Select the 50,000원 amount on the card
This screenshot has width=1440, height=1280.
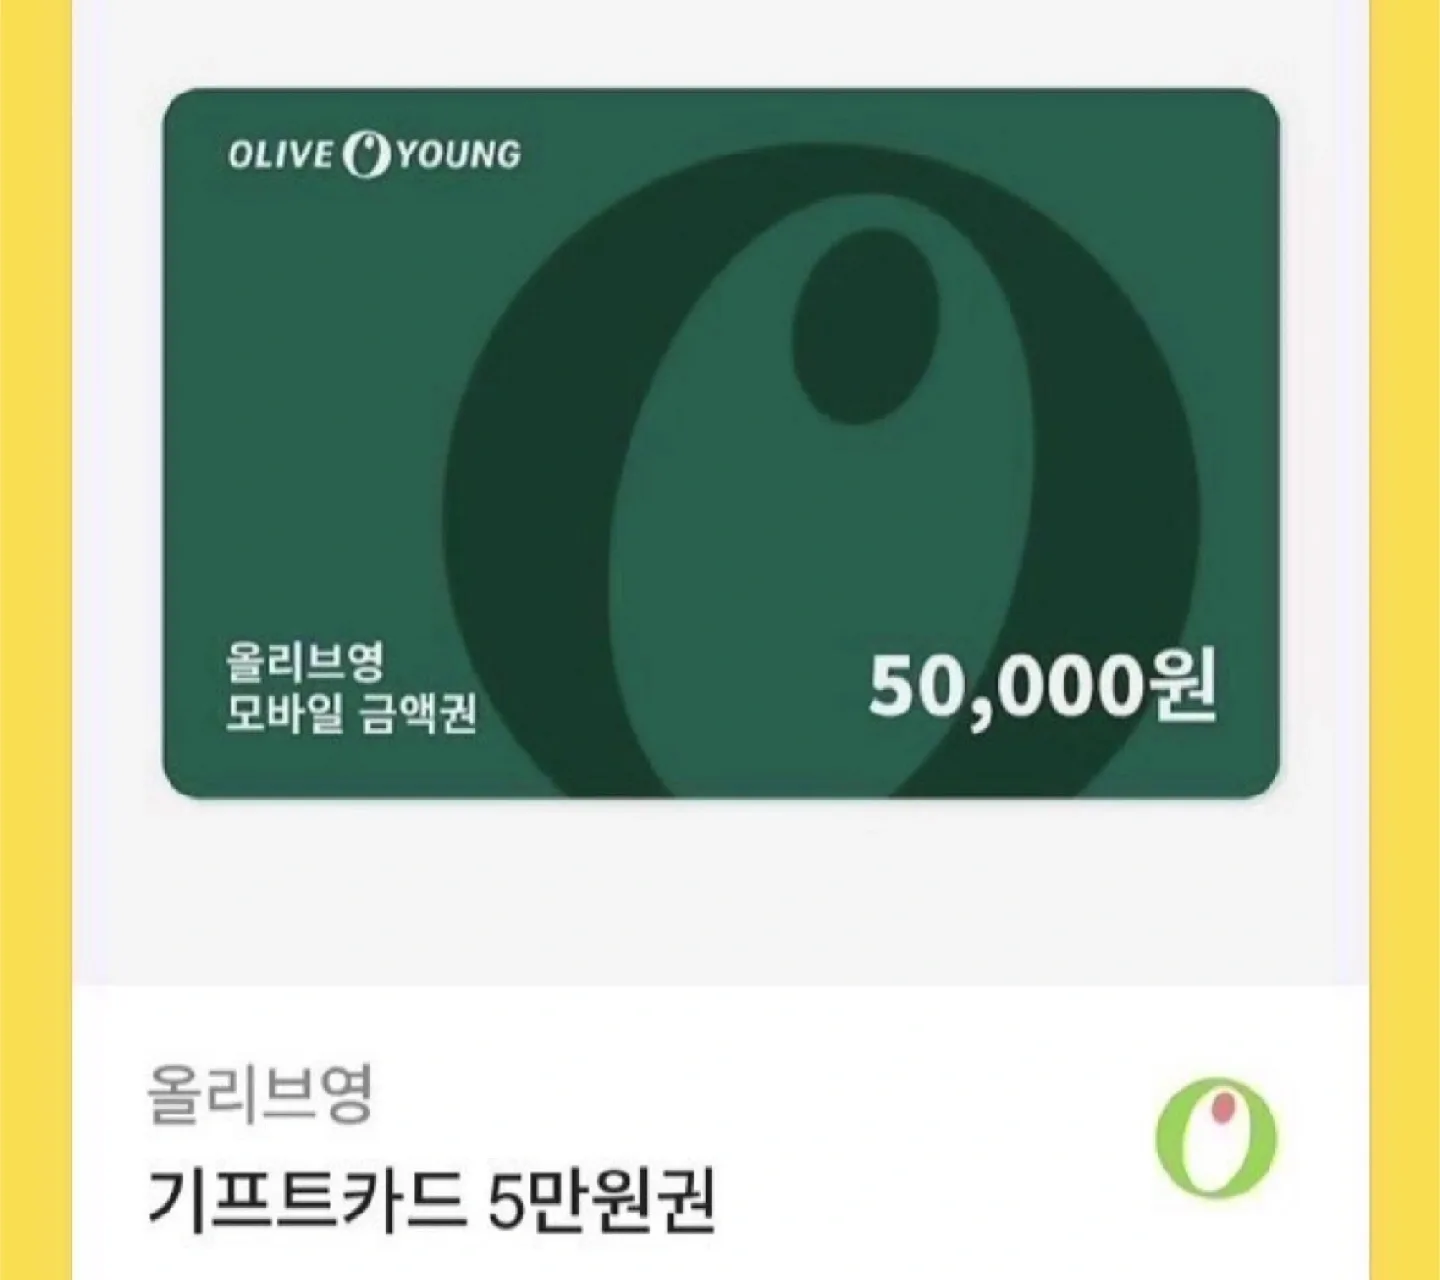click(1042, 688)
